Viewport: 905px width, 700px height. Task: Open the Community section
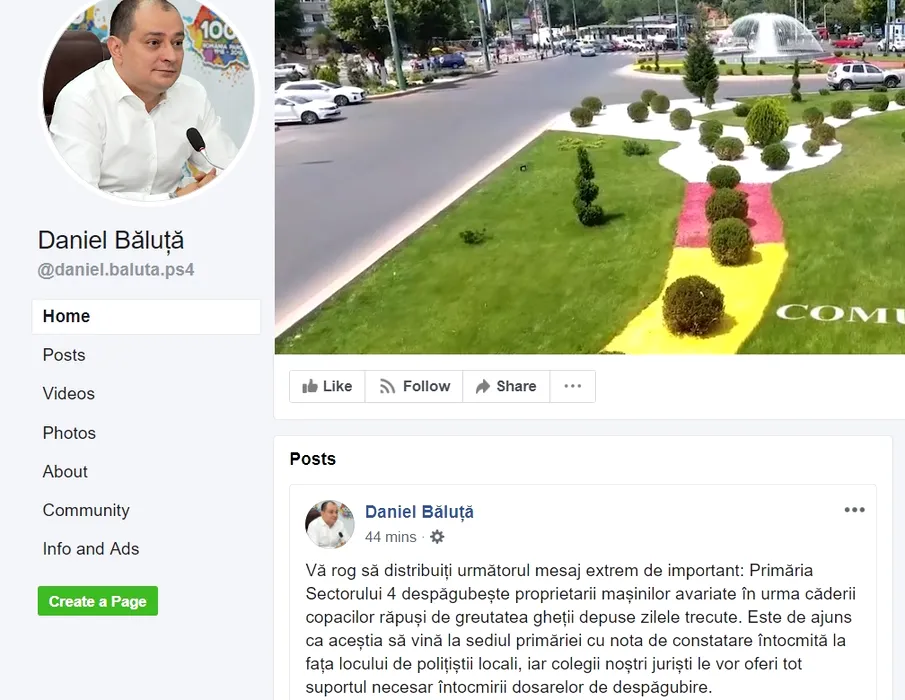point(86,510)
